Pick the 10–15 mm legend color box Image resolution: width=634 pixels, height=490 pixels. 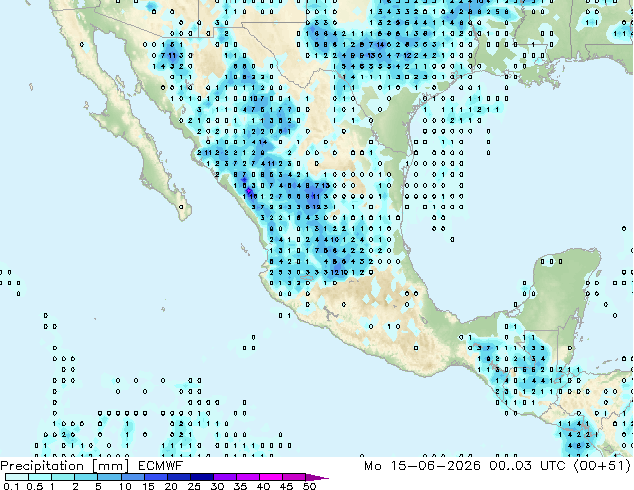132,477
